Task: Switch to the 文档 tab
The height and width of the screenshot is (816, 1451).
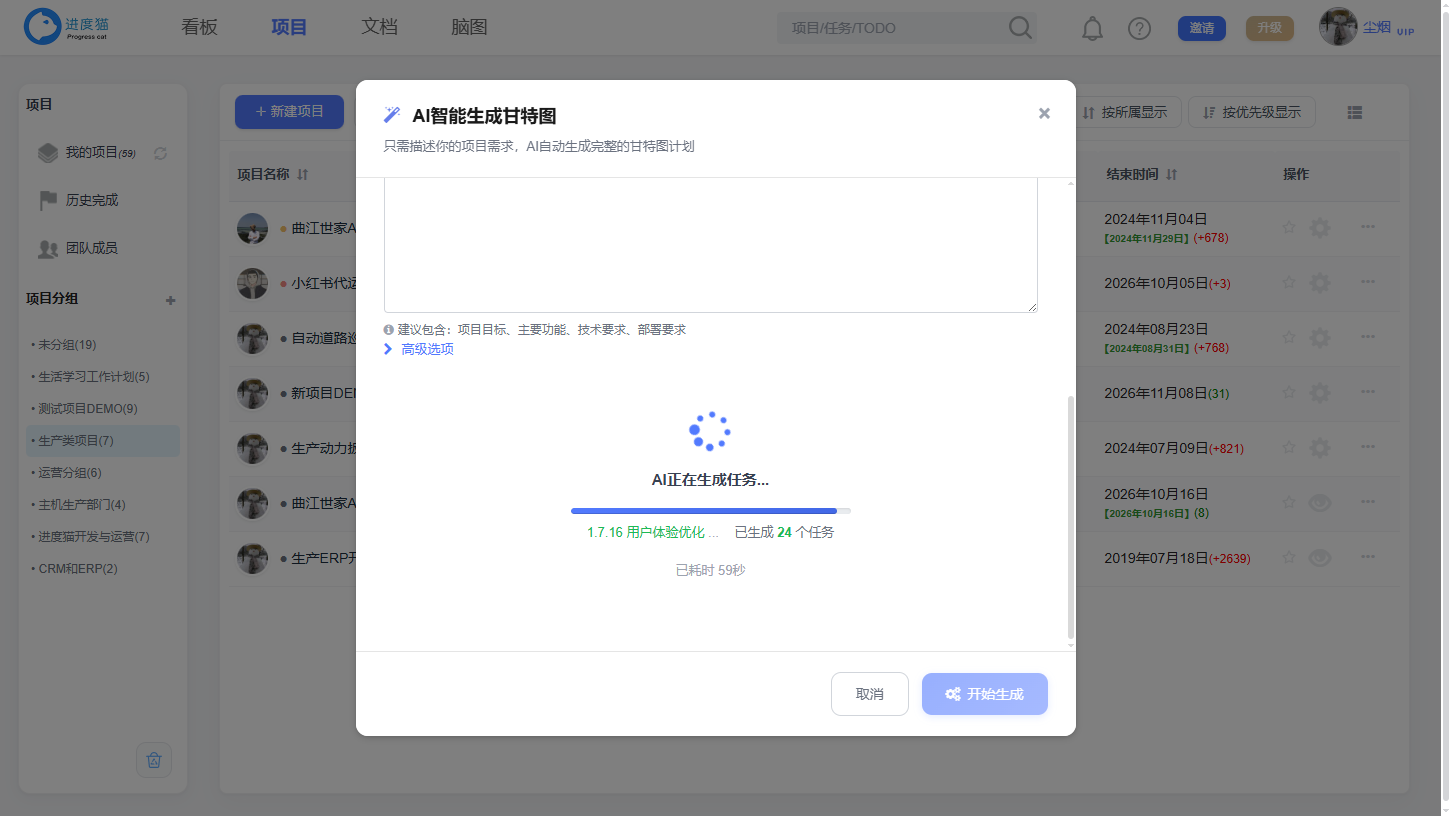Action: tap(379, 27)
